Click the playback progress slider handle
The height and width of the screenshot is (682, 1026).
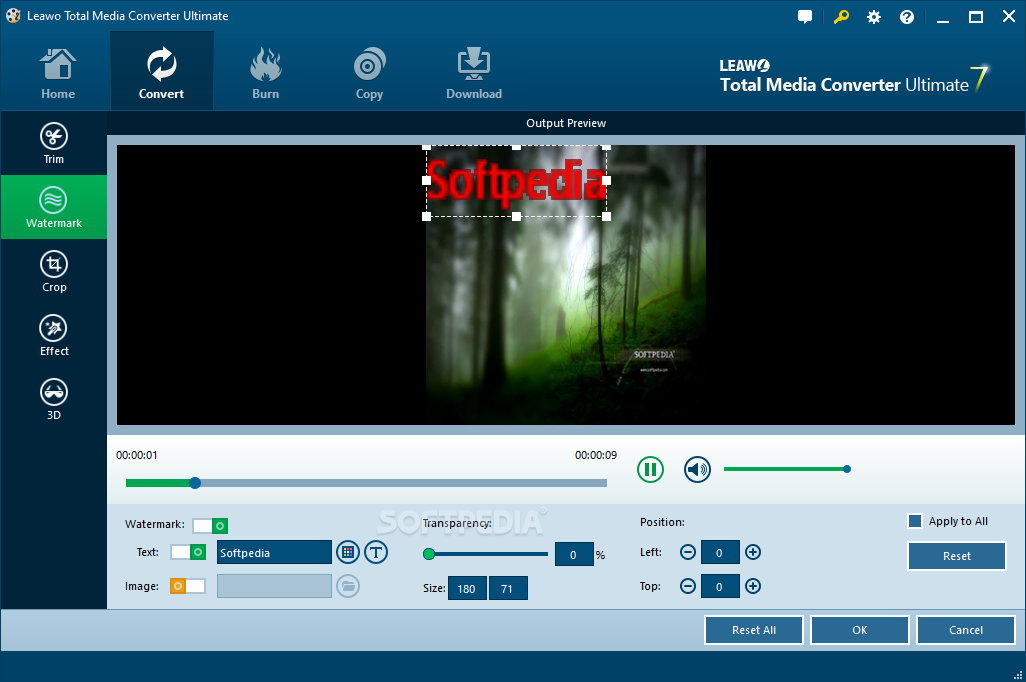point(195,483)
